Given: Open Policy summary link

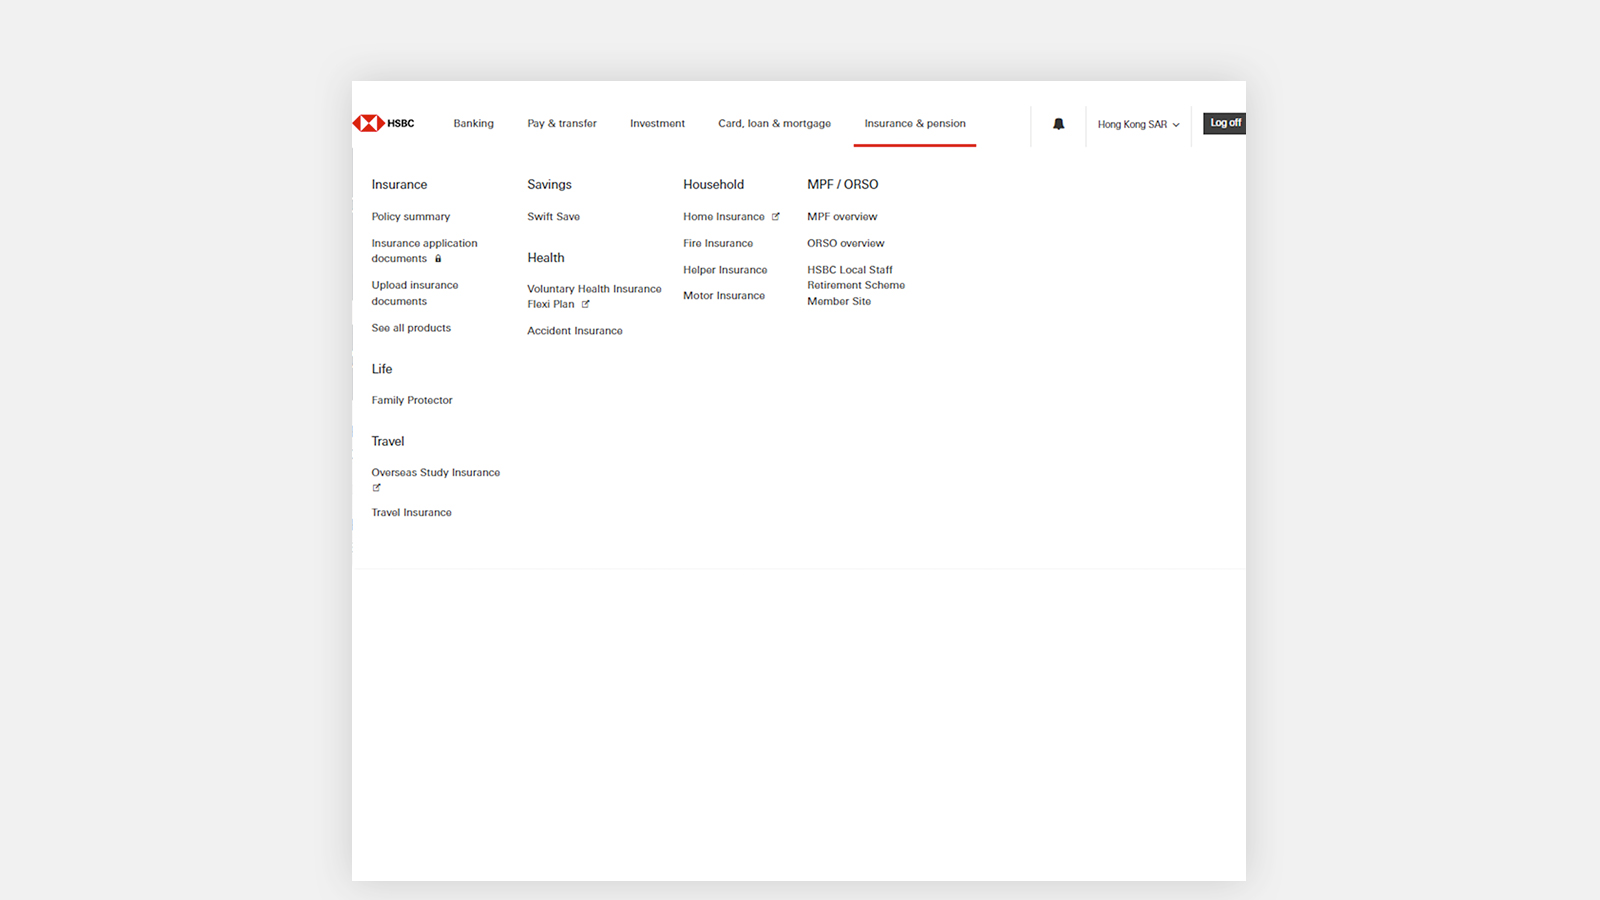Looking at the screenshot, I should (411, 217).
